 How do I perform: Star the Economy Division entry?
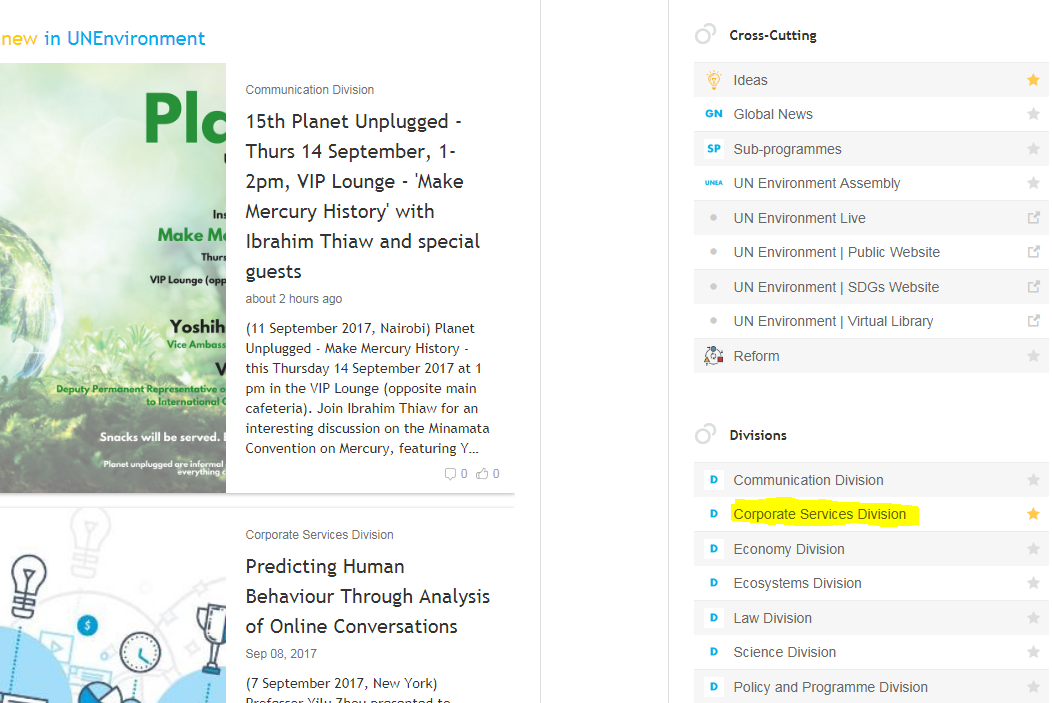1033,549
